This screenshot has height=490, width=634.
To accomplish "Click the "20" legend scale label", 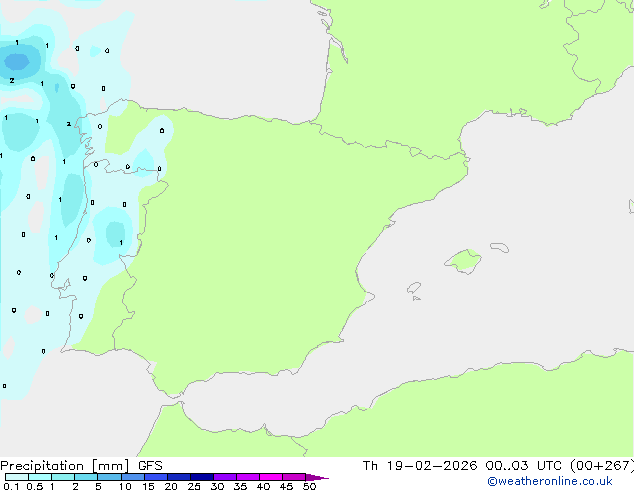I will pos(171,486).
